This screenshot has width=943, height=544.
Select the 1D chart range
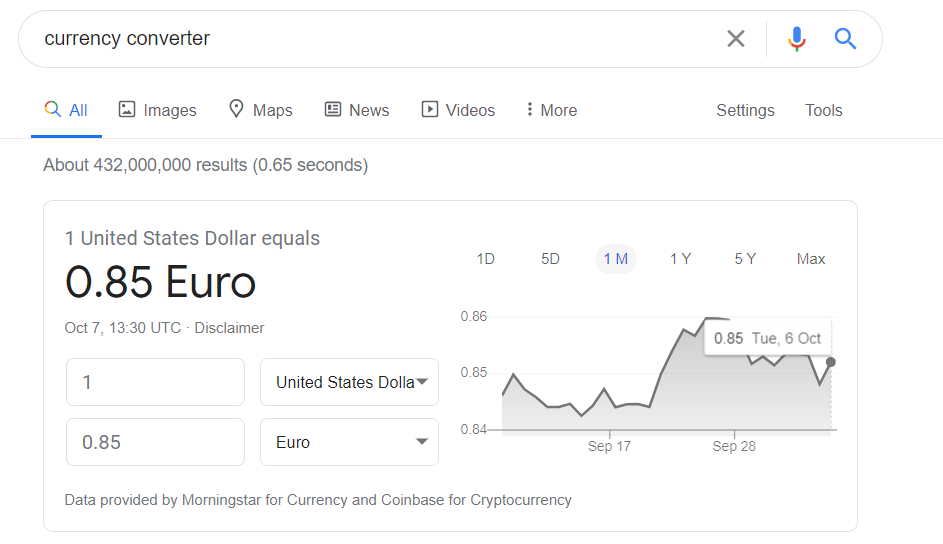[x=486, y=259]
